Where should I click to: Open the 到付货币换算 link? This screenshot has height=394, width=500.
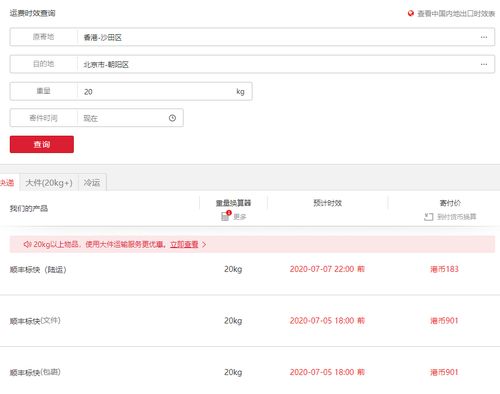tap(457, 217)
